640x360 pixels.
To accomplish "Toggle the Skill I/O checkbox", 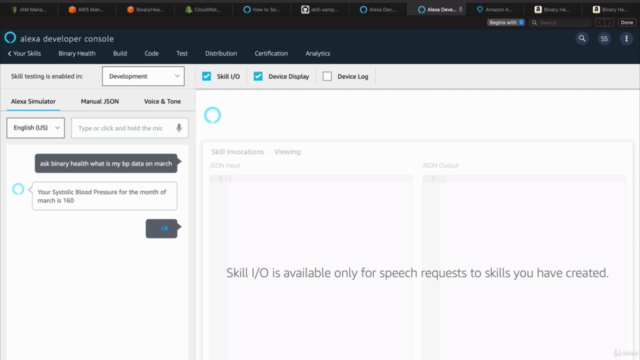I will [207, 76].
